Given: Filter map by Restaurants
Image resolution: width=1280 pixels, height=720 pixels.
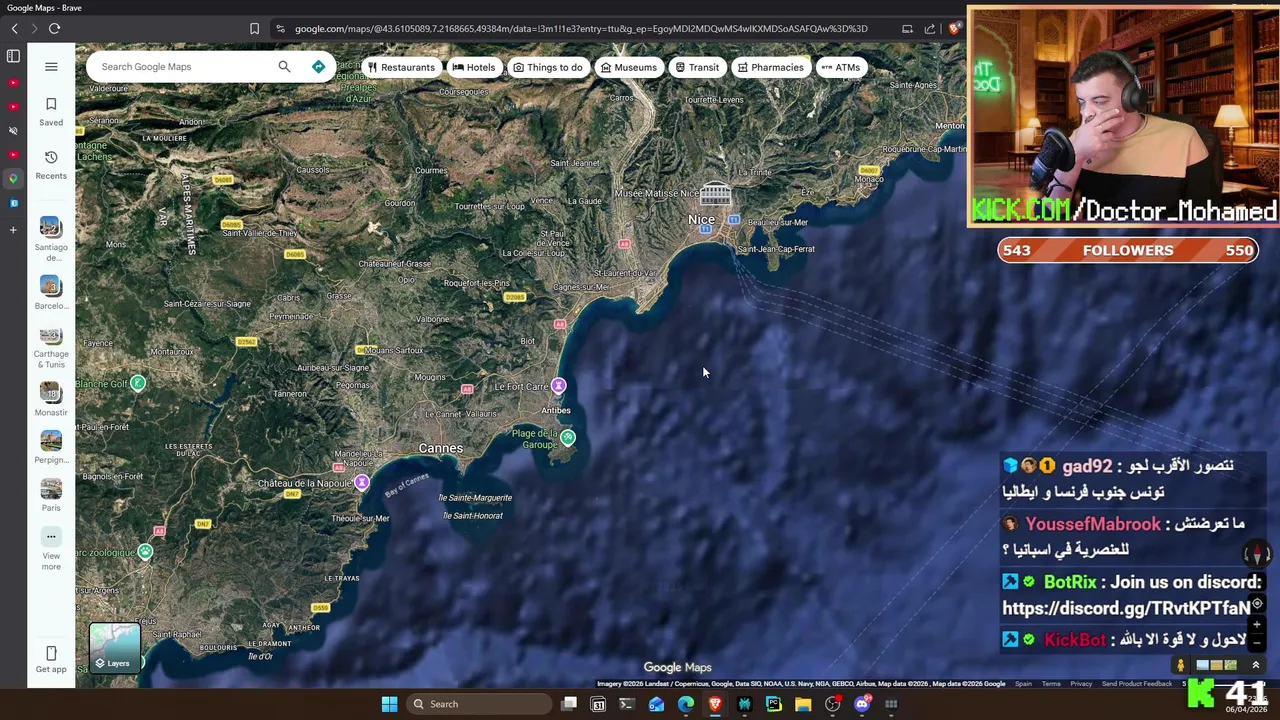Looking at the screenshot, I should (401, 67).
